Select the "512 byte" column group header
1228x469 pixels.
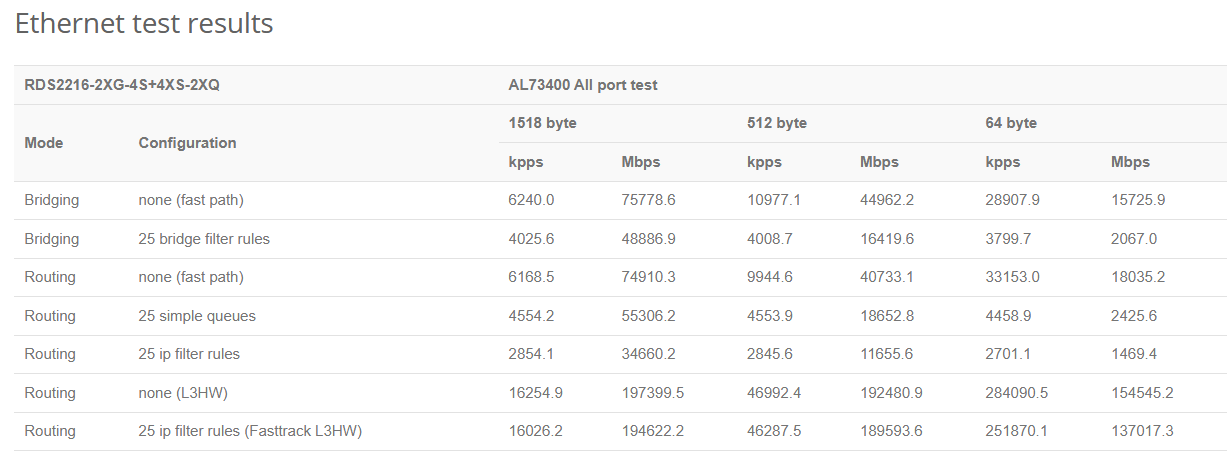coord(777,123)
